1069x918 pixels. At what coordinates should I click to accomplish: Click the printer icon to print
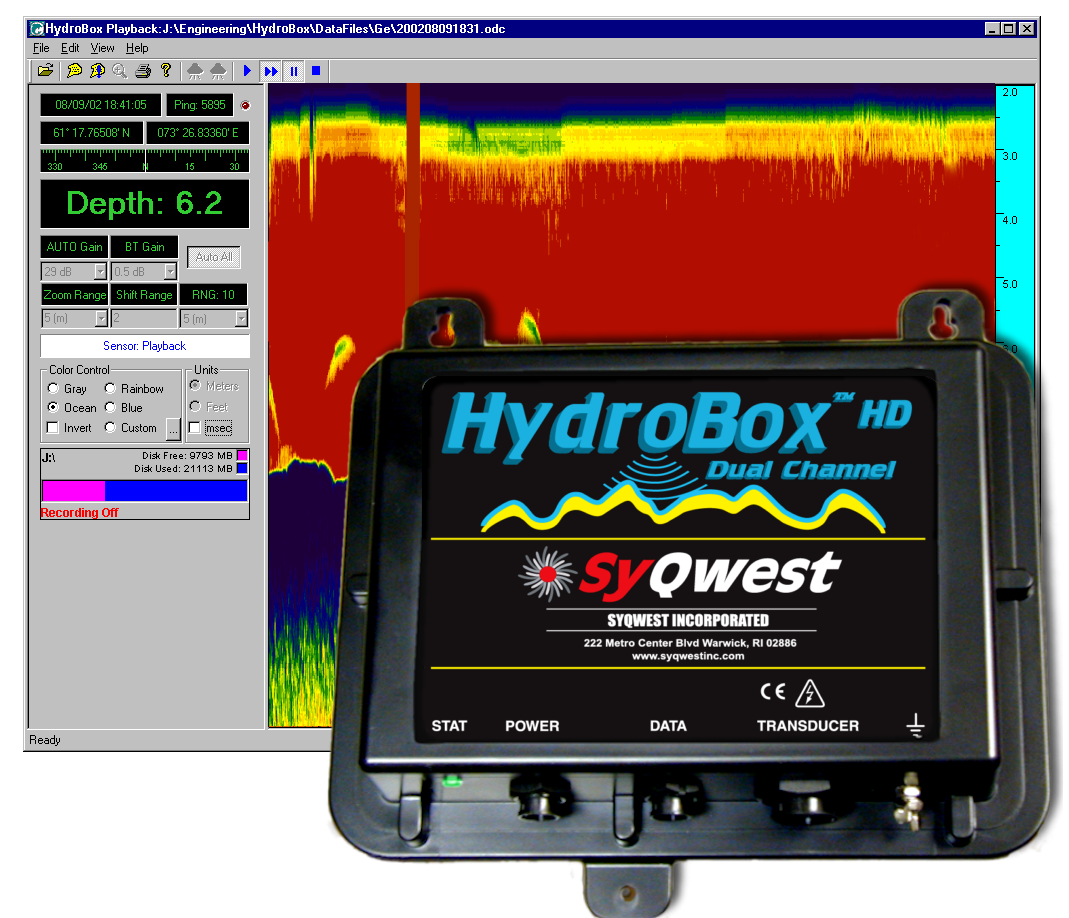[143, 70]
